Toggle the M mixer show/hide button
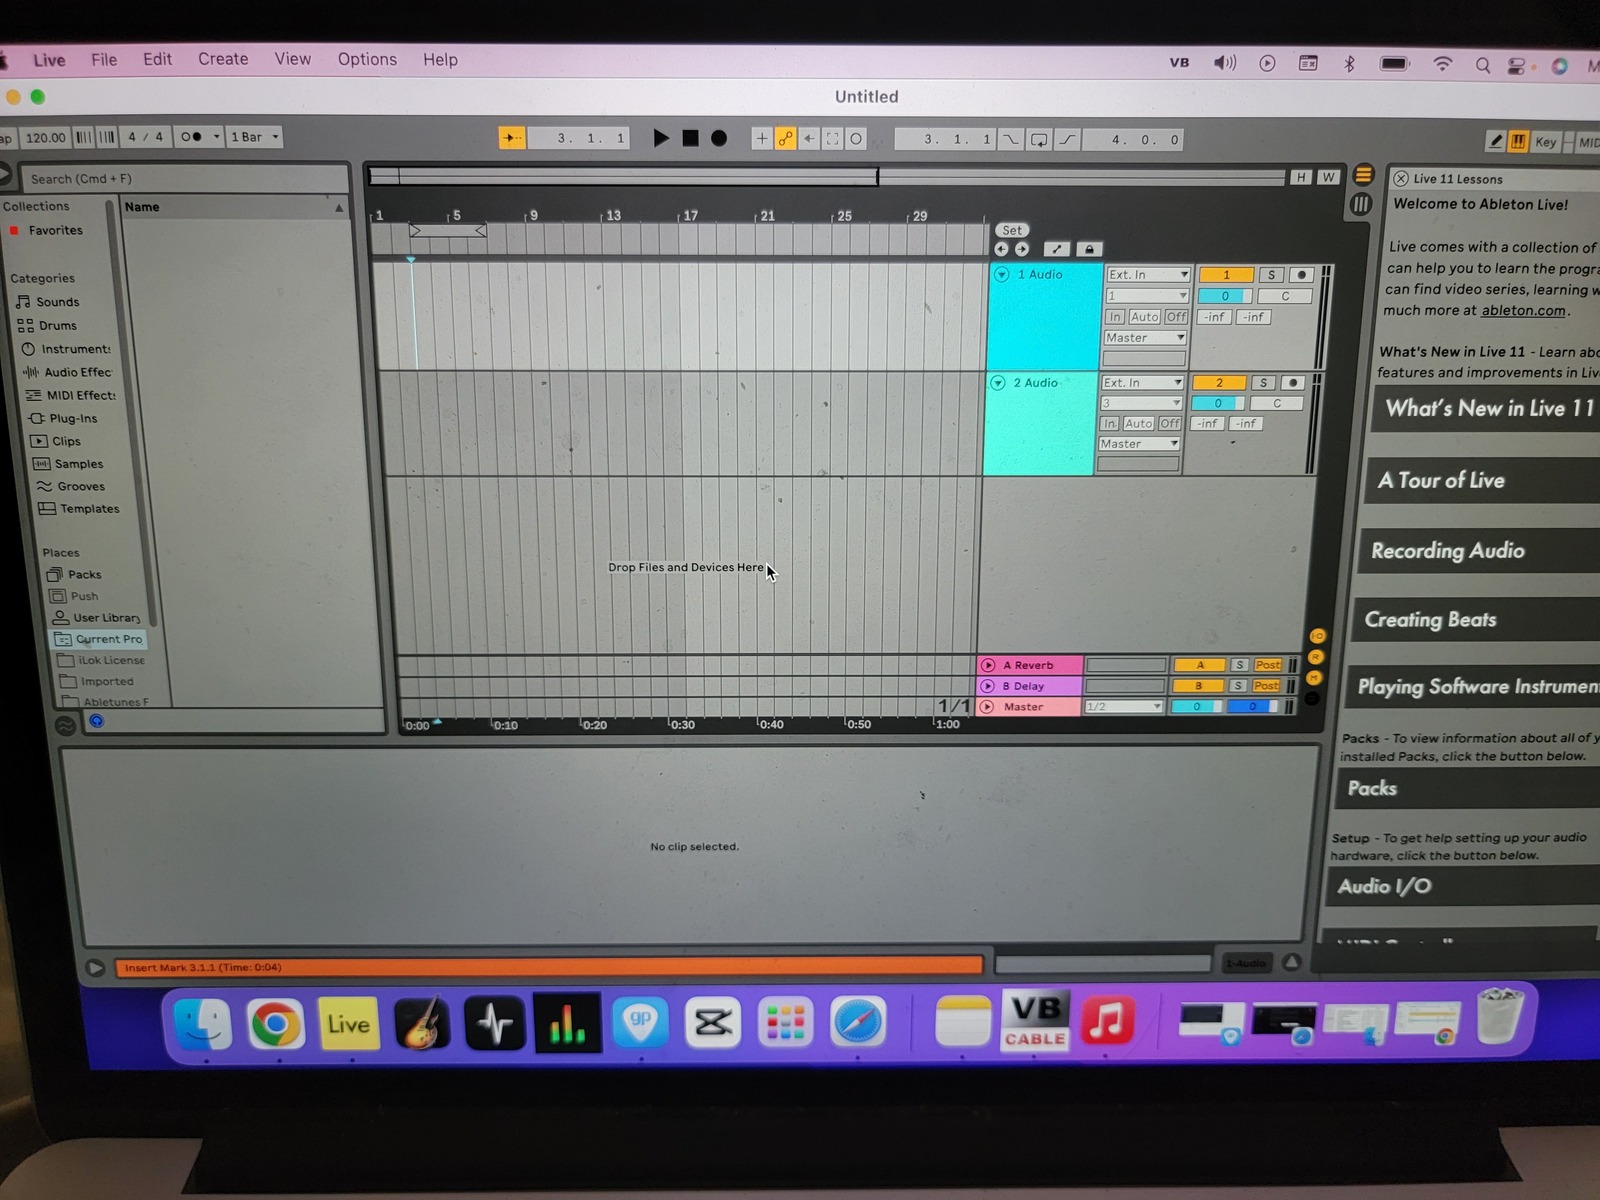This screenshot has height=1200, width=1600. (1314, 678)
